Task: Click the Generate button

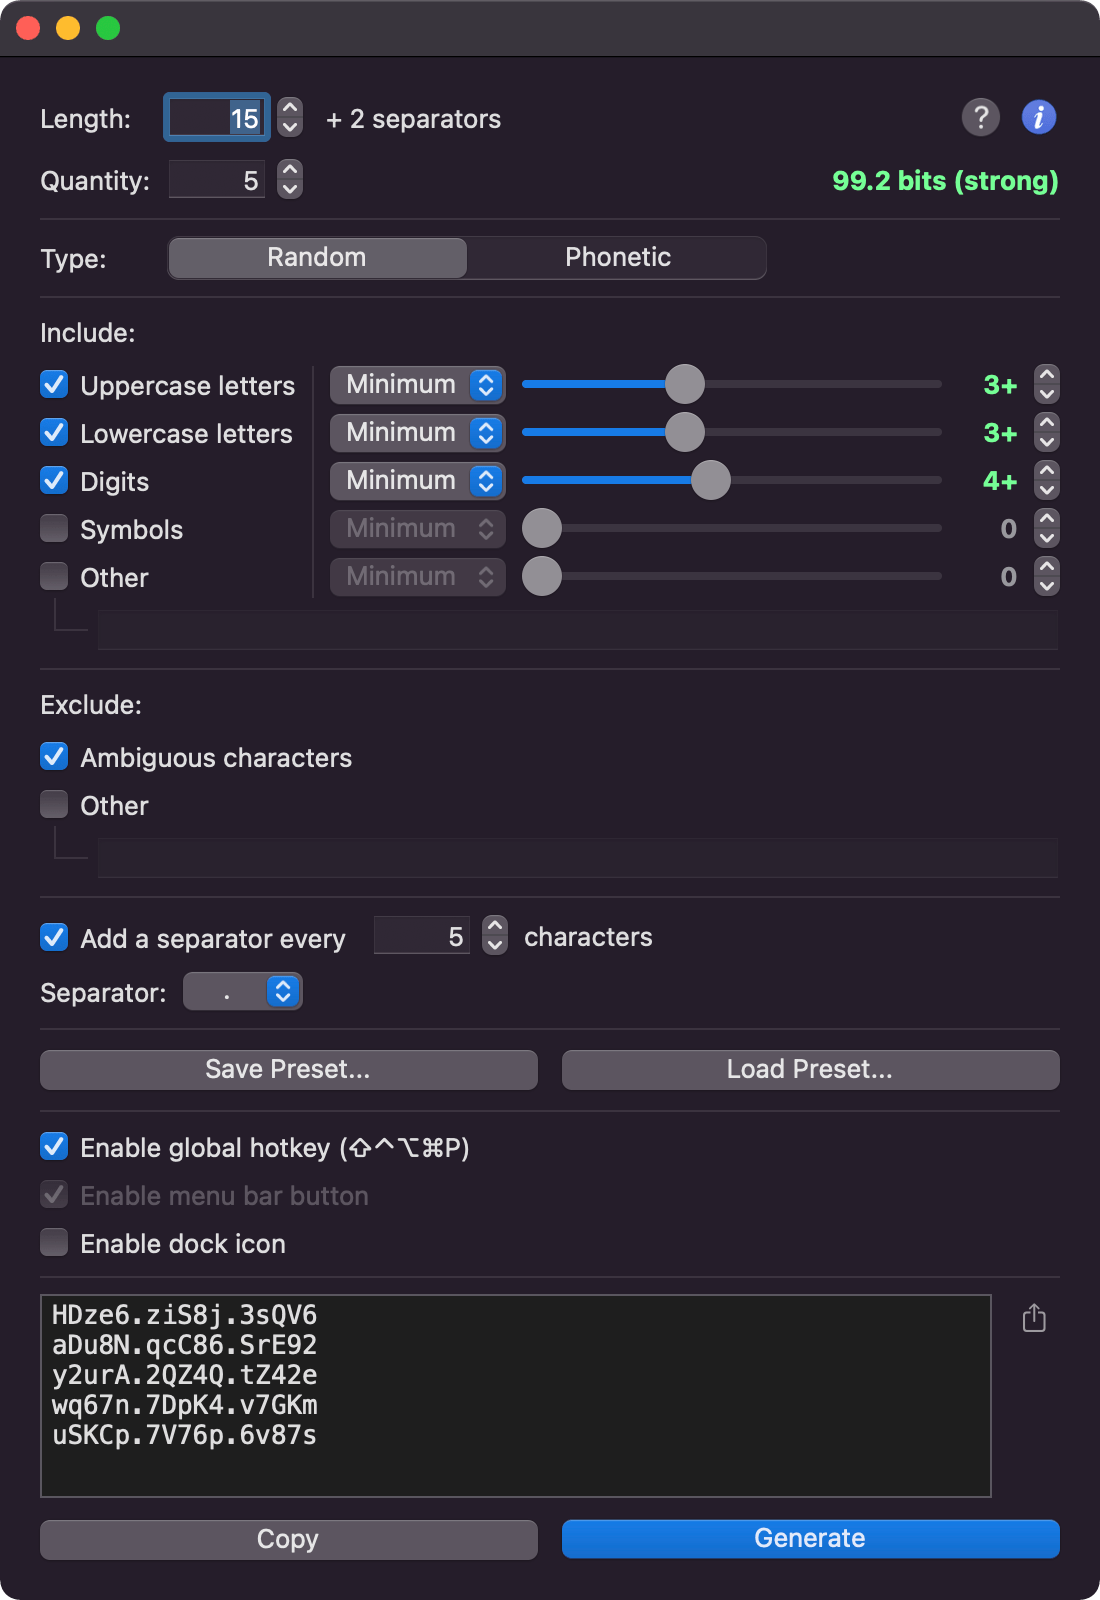Action: click(810, 1539)
